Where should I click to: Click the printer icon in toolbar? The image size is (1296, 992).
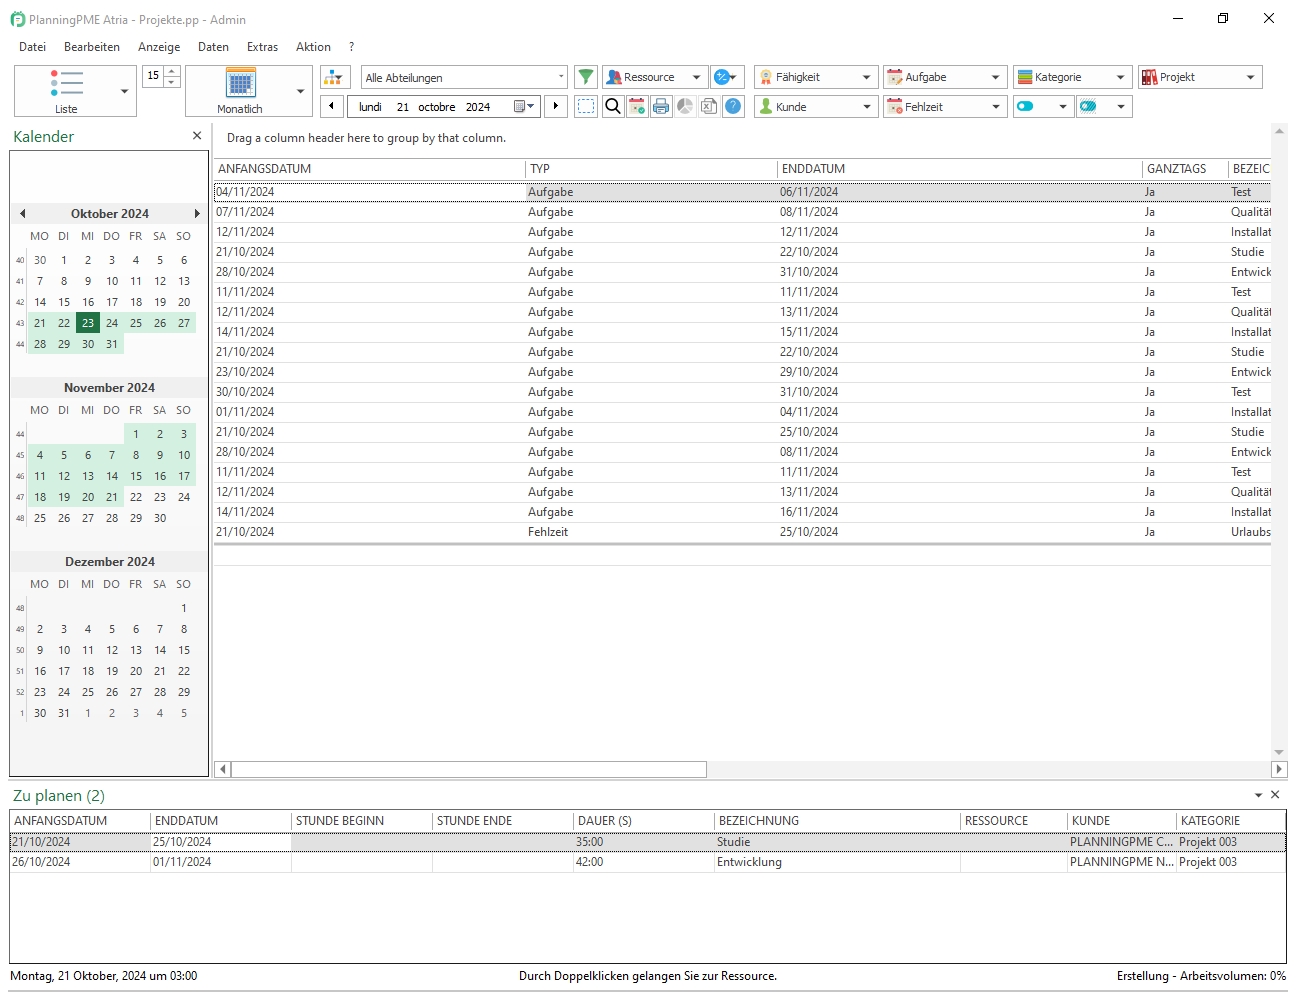pos(661,106)
